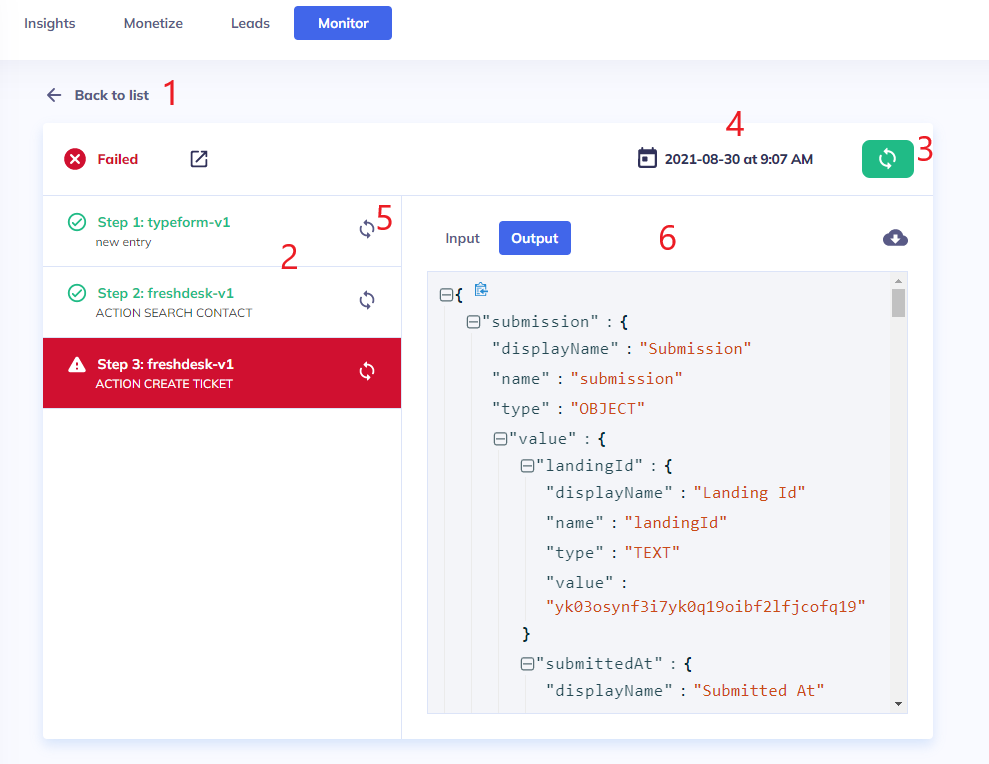Screen dimensions: 989x764
Task: Click the calendar icon beside run date
Action: (x=647, y=158)
